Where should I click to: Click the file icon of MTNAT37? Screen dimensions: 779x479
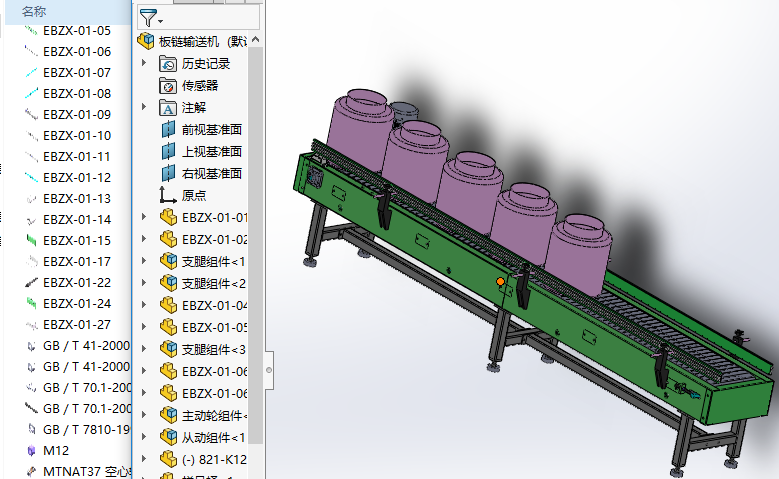(x=31, y=471)
